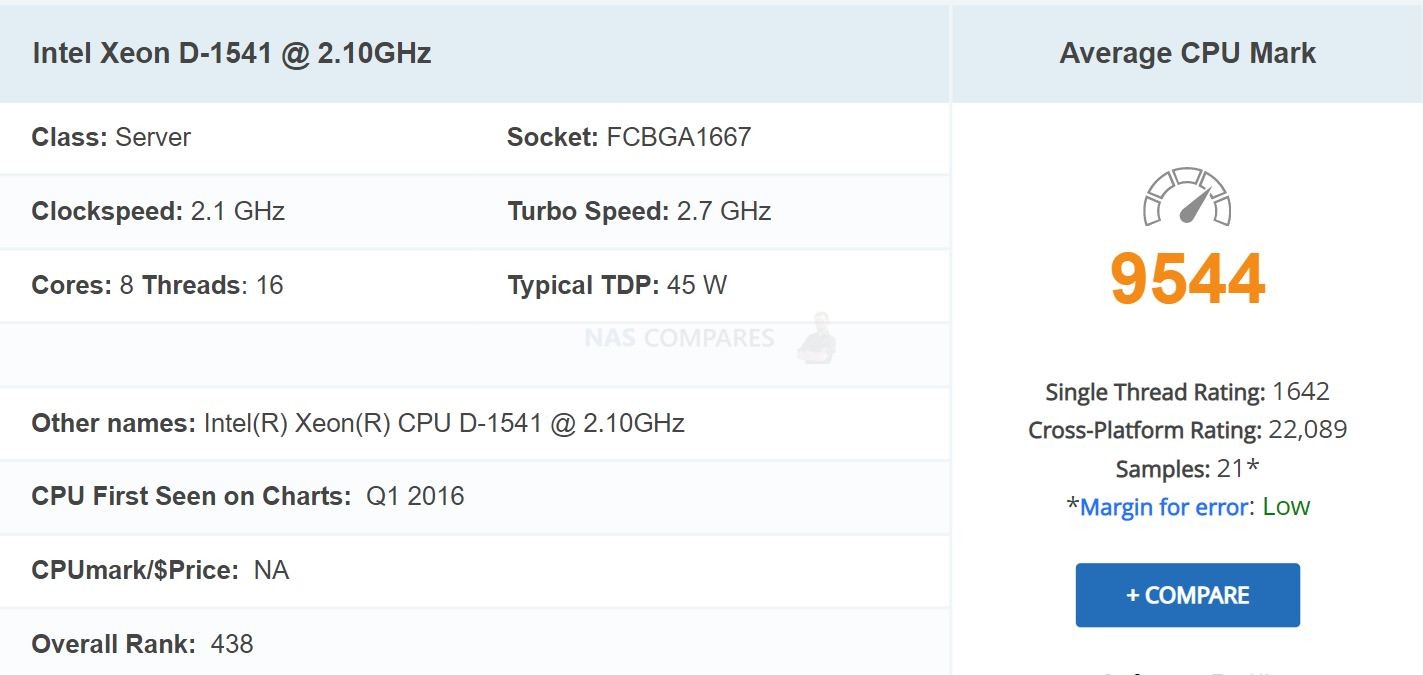Select the Socket FCBGA1667 text

[629, 137]
